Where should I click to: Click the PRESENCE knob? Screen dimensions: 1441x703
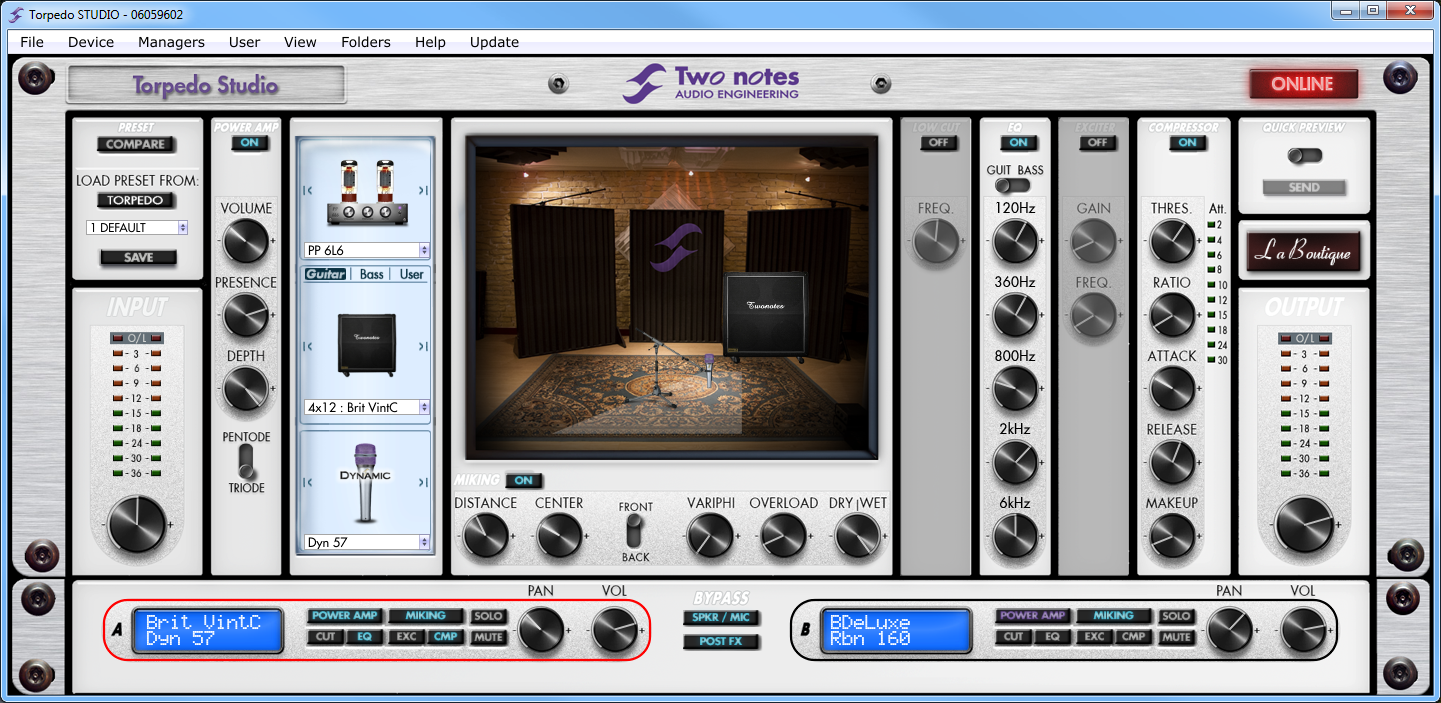245,315
